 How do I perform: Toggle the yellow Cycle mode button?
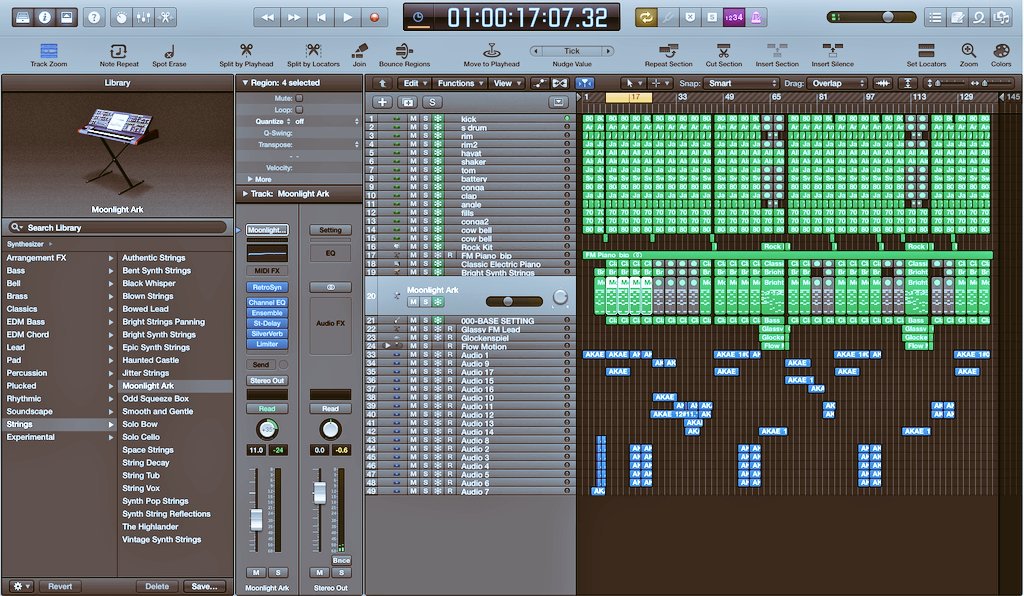coord(646,18)
